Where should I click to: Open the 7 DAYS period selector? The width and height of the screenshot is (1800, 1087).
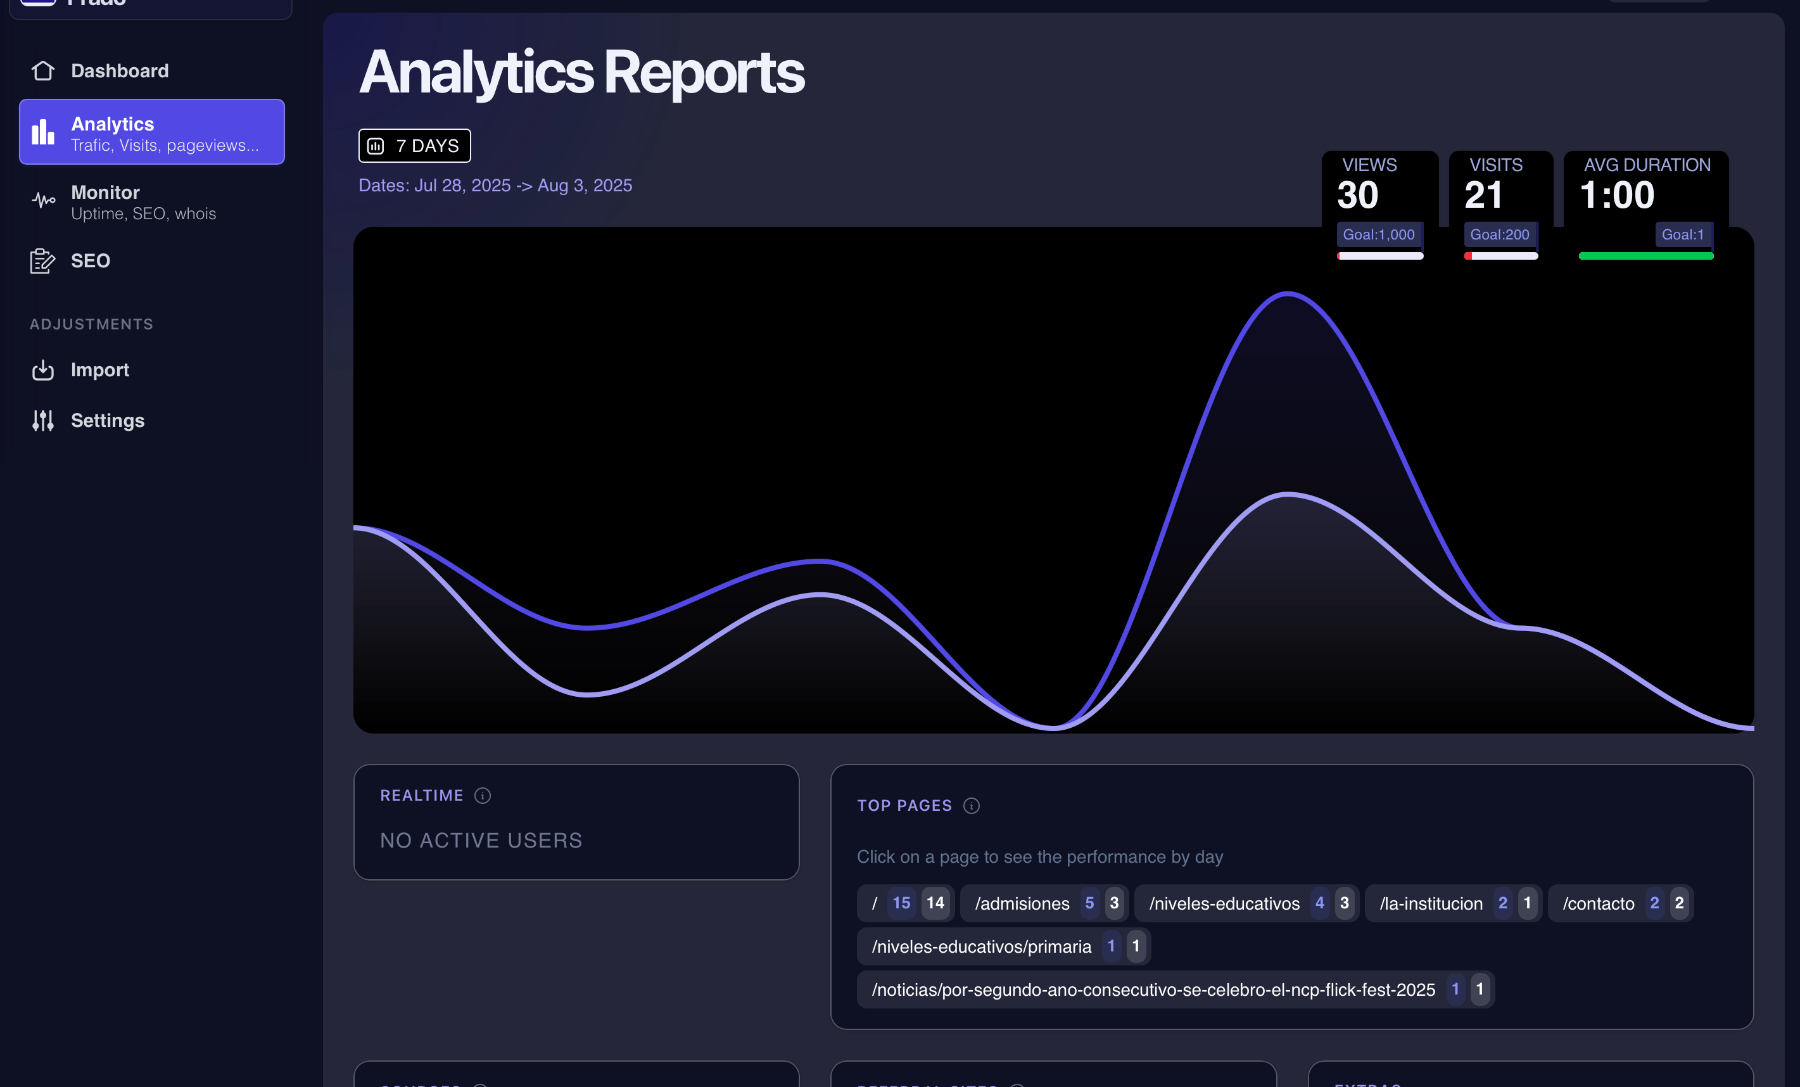414,145
